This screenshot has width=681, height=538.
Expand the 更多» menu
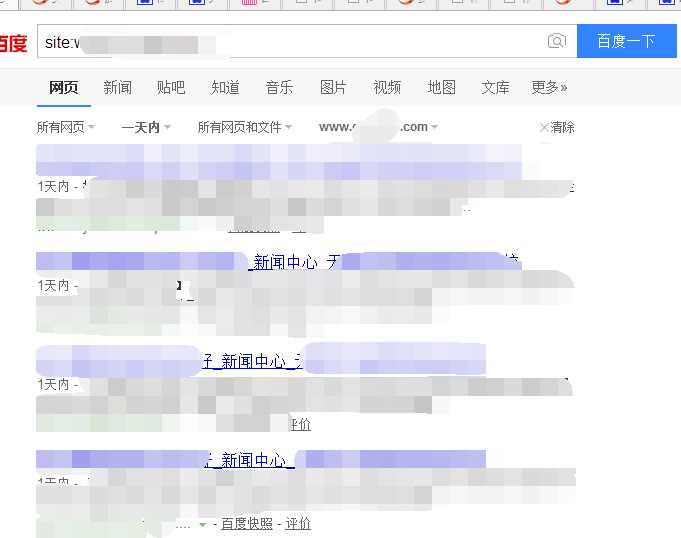click(549, 88)
